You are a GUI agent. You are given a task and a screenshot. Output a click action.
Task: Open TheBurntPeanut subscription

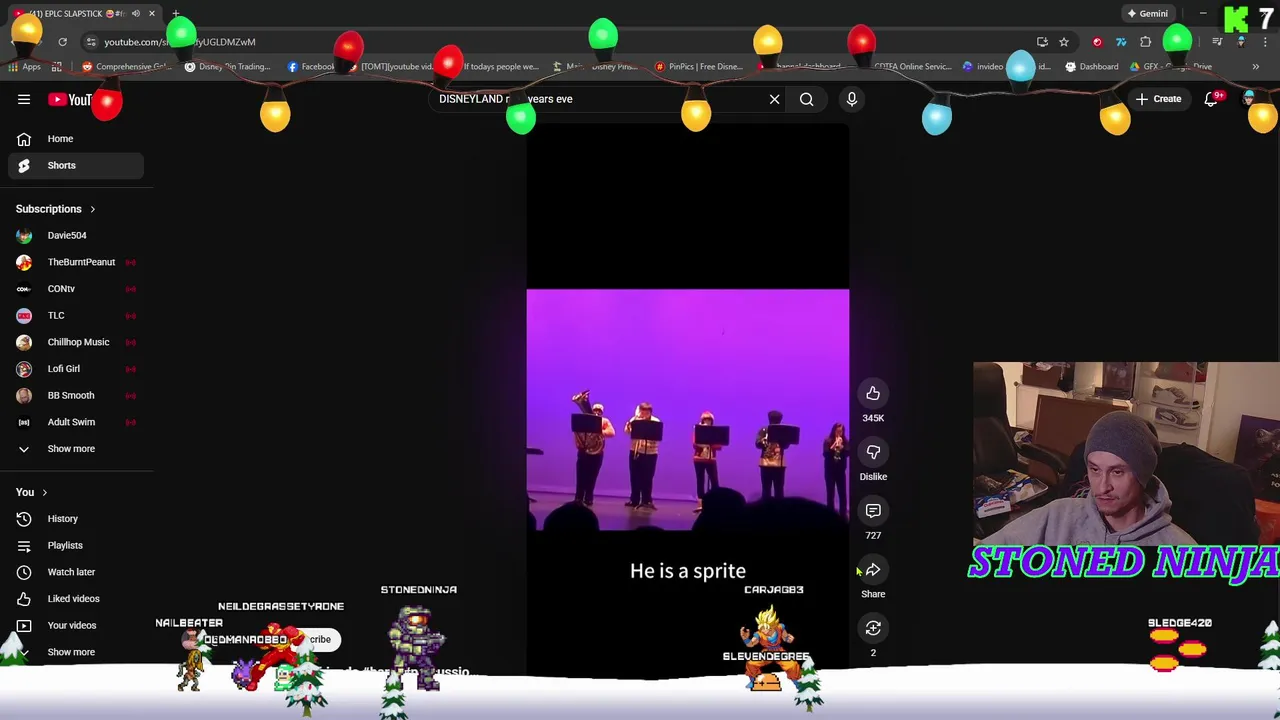75,262
